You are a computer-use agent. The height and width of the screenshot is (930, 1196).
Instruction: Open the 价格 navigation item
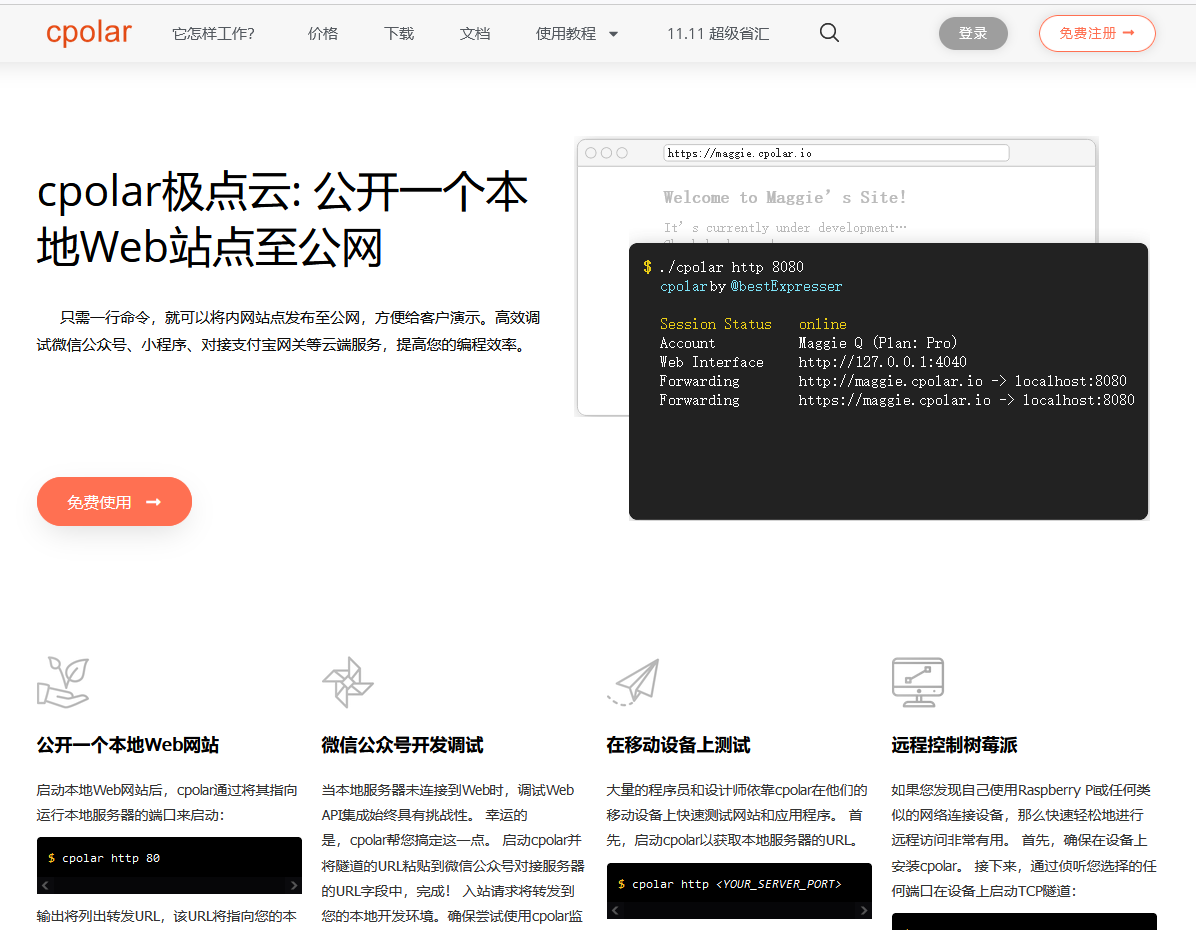[x=323, y=33]
